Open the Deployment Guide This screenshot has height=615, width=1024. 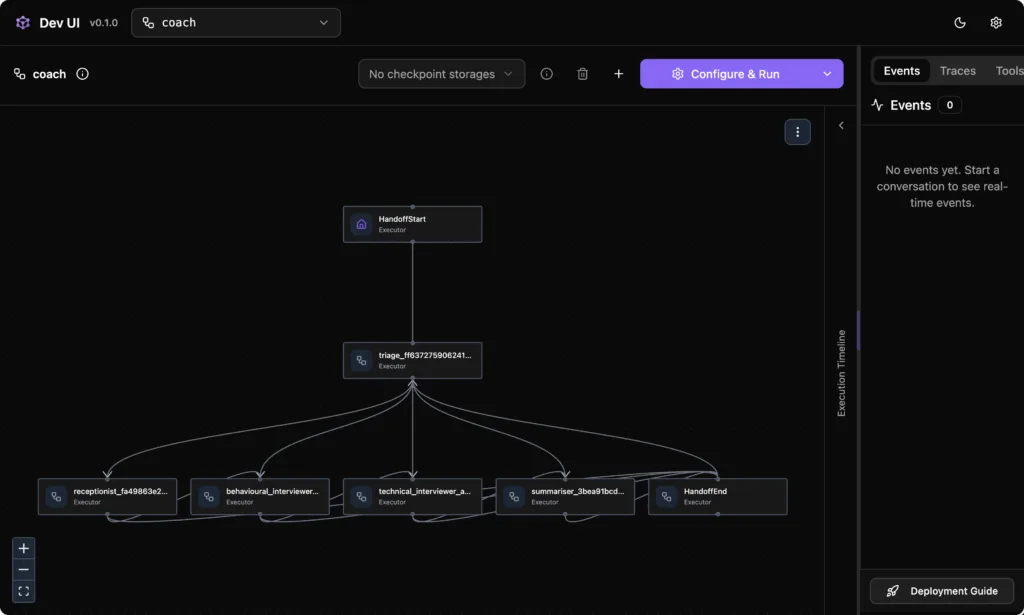[x=941, y=591]
